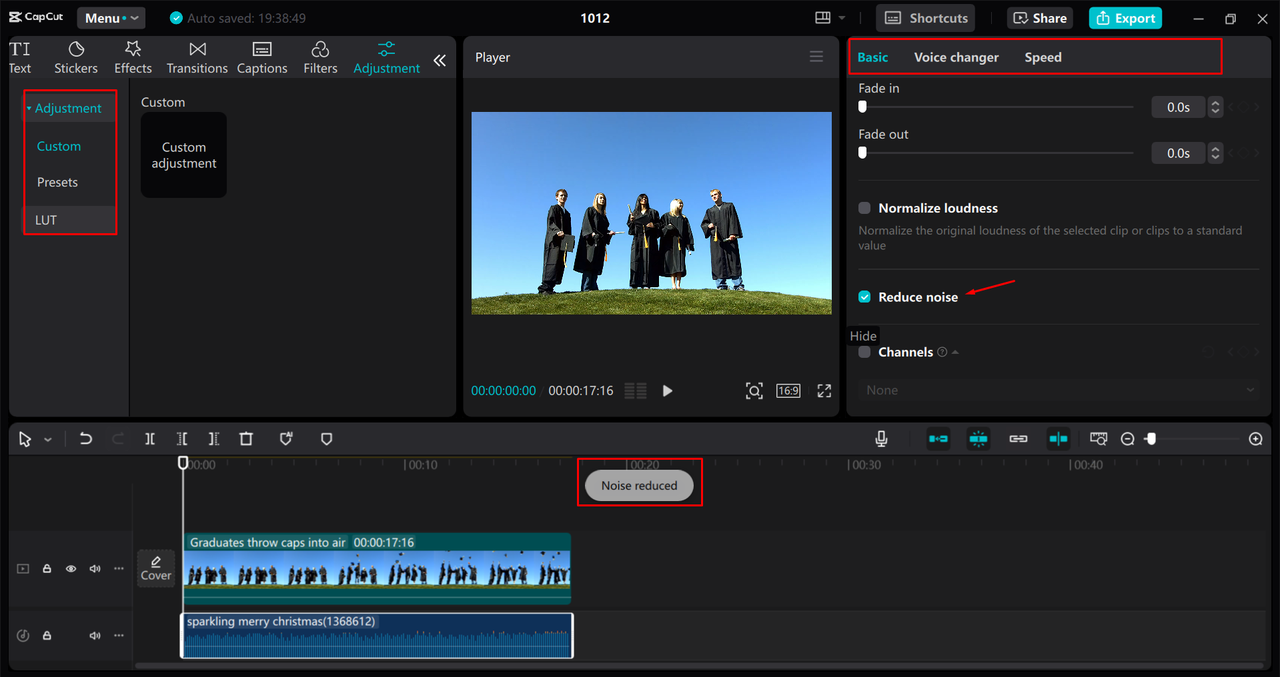Click the Share button
Image resolution: width=1280 pixels, height=677 pixels.
[1041, 18]
